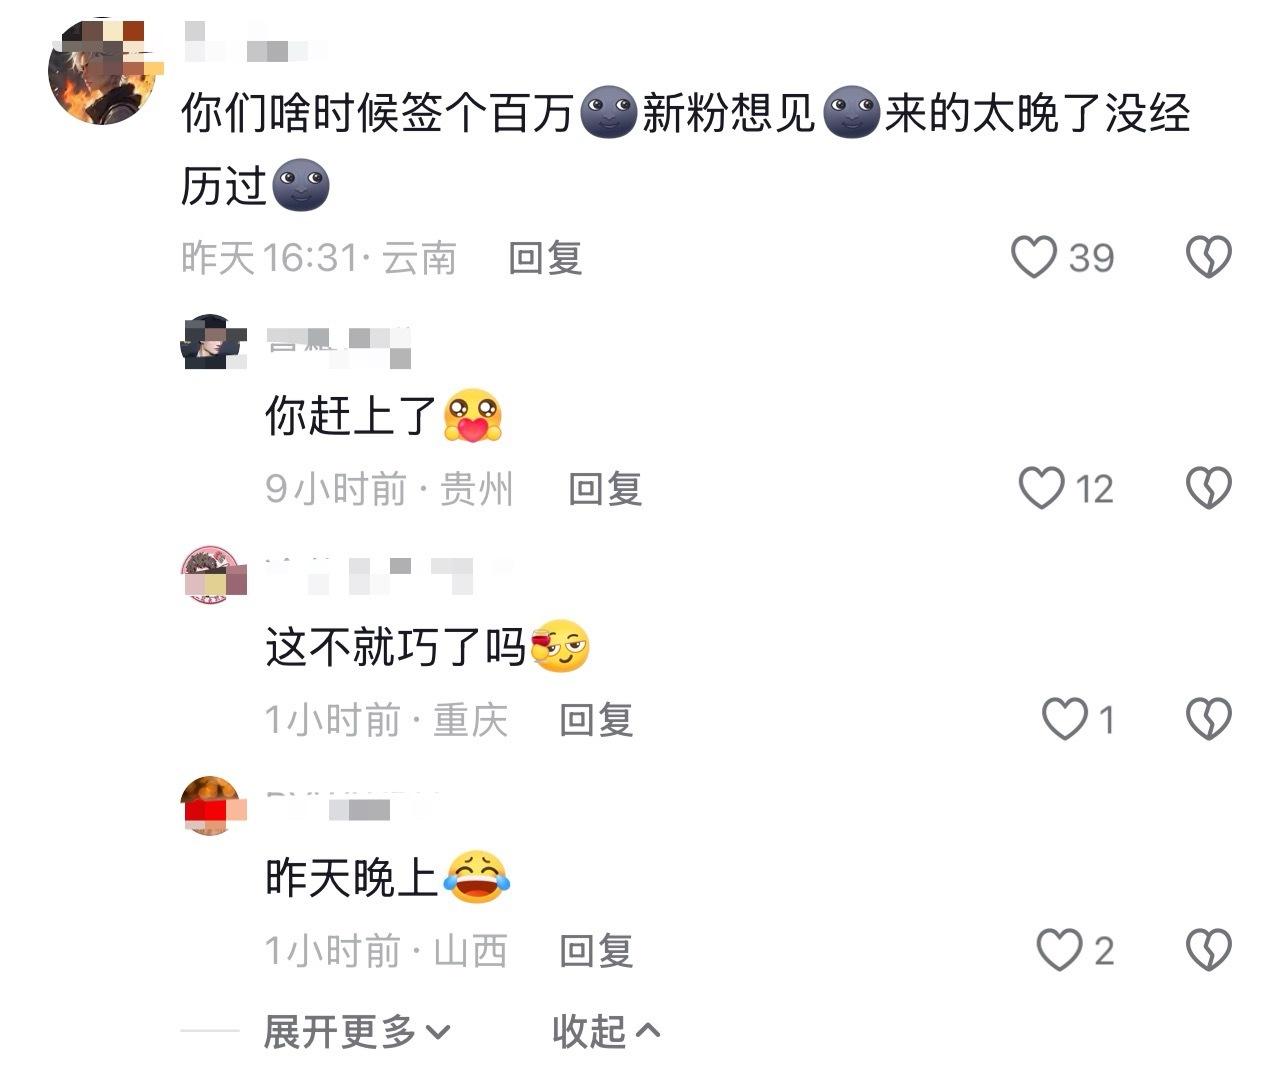
Task: Like the 云南 comment with 39 likes
Action: click(1034, 257)
